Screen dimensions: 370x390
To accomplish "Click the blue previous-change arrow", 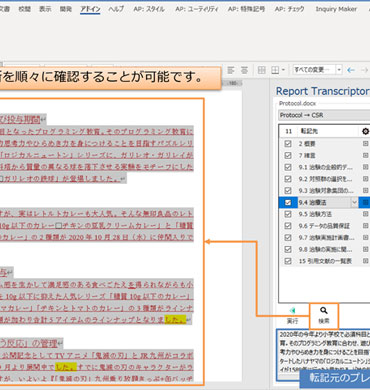I will [351, 70].
